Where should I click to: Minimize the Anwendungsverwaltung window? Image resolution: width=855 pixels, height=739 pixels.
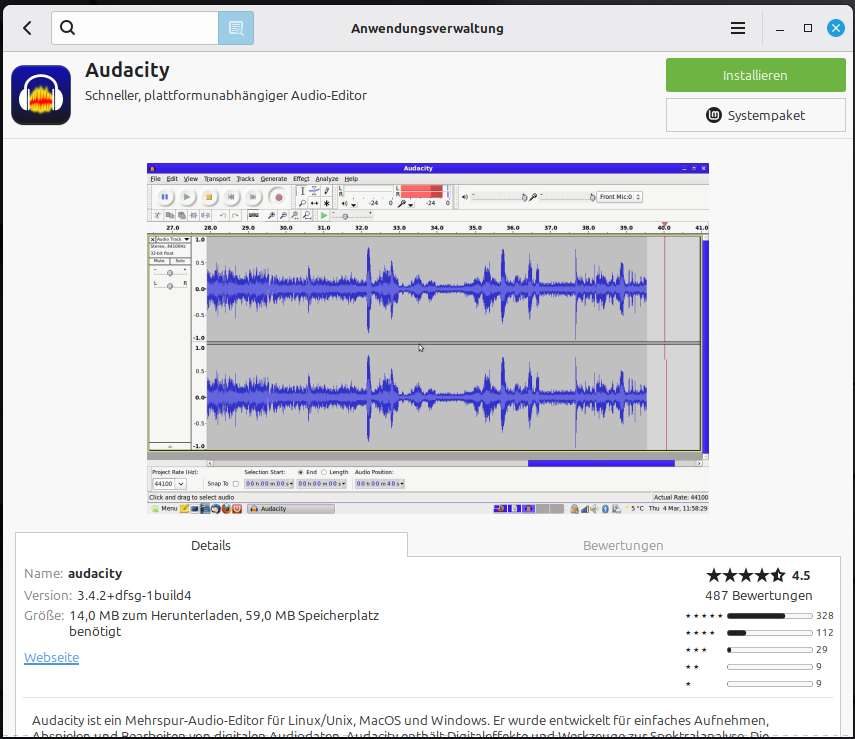pyautogui.click(x=780, y=28)
